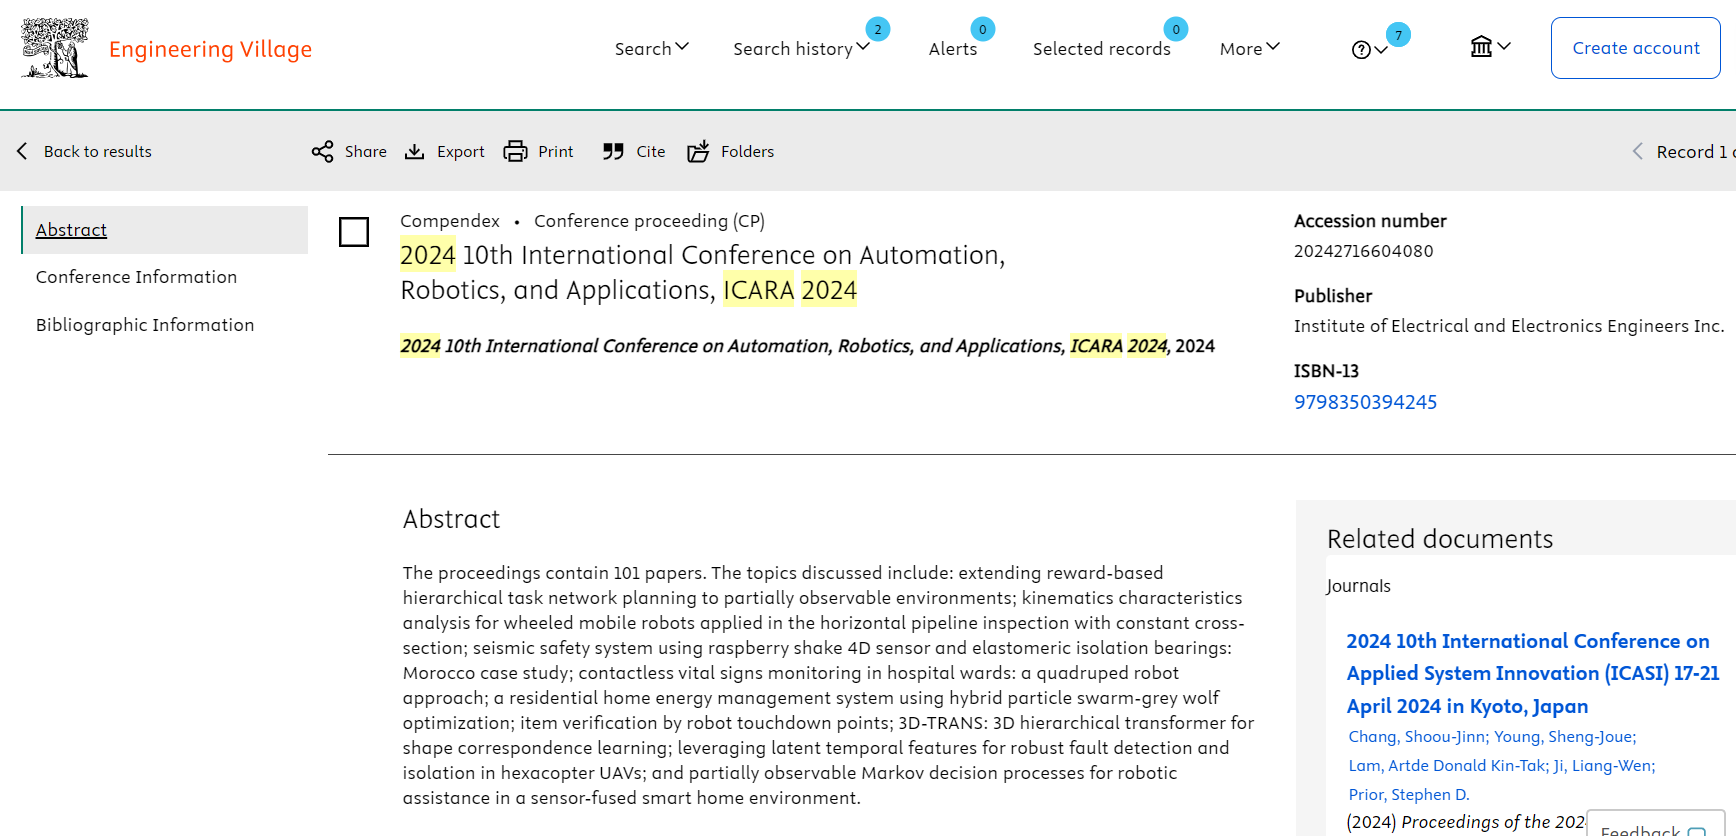Switch to the Abstract section tab

[165, 230]
